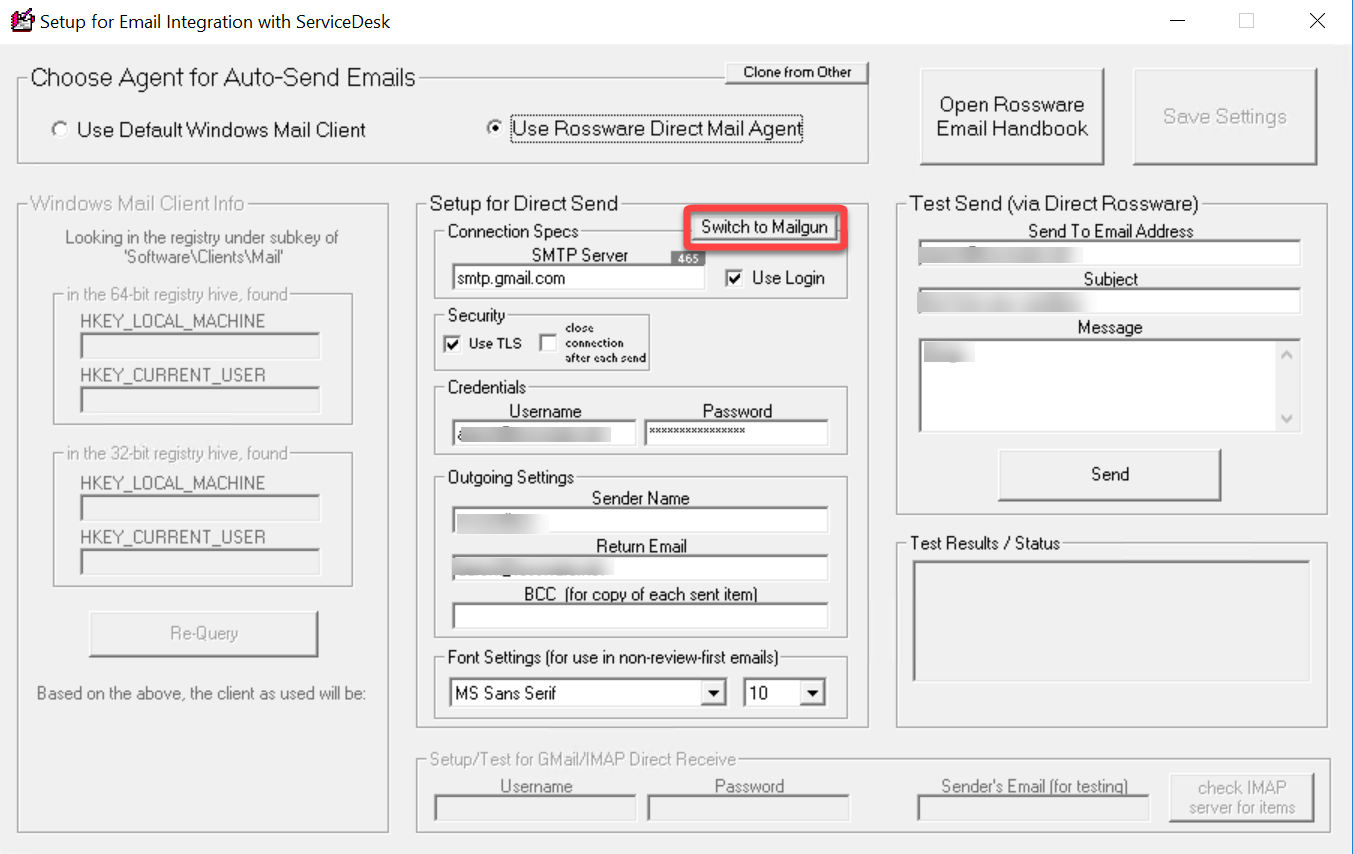Image resolution: width=1353 pixels, height=854 pixels.
Task: Click the Save Settings button
Action: pos(1225,116)
